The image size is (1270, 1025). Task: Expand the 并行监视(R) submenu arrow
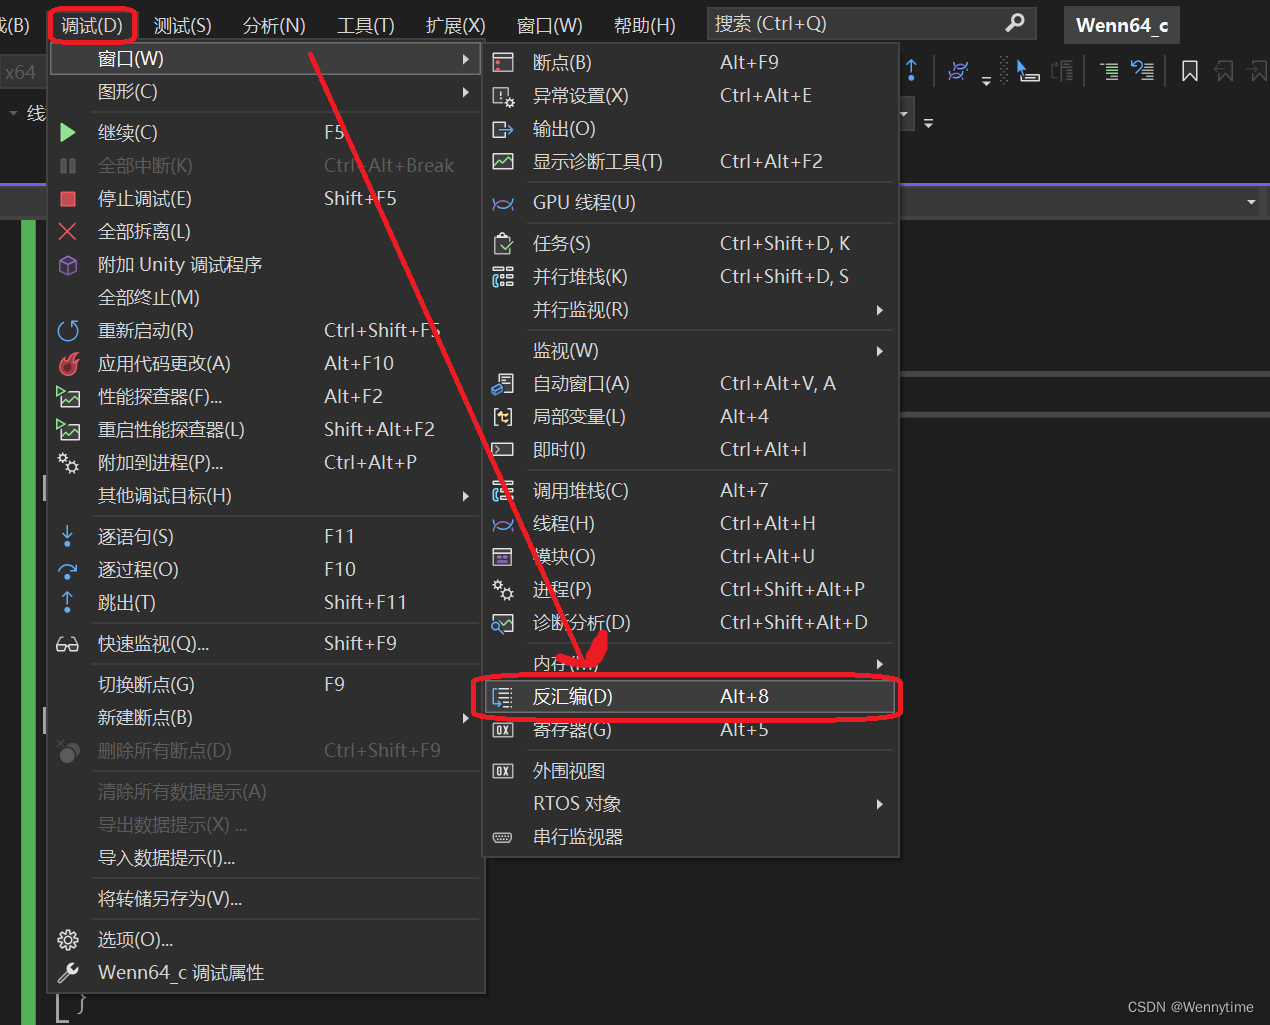pos(880,310)
